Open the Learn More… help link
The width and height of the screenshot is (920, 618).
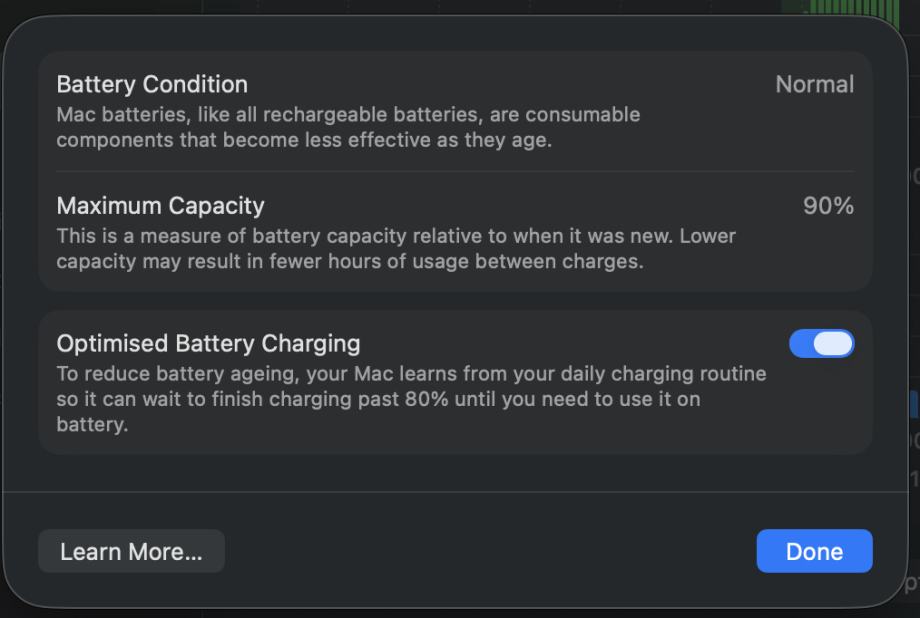pyautogui.click(x=131, y=551)
